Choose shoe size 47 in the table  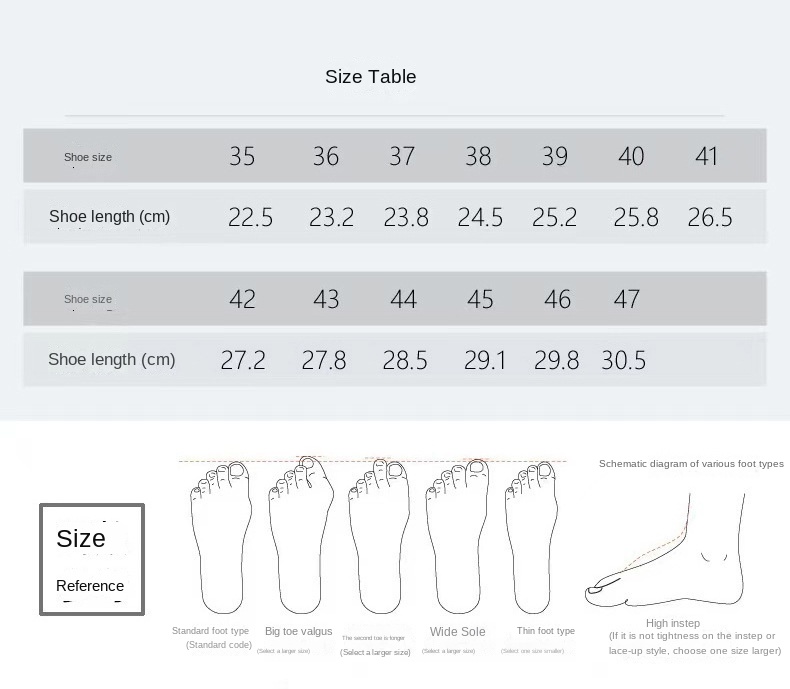627,299
